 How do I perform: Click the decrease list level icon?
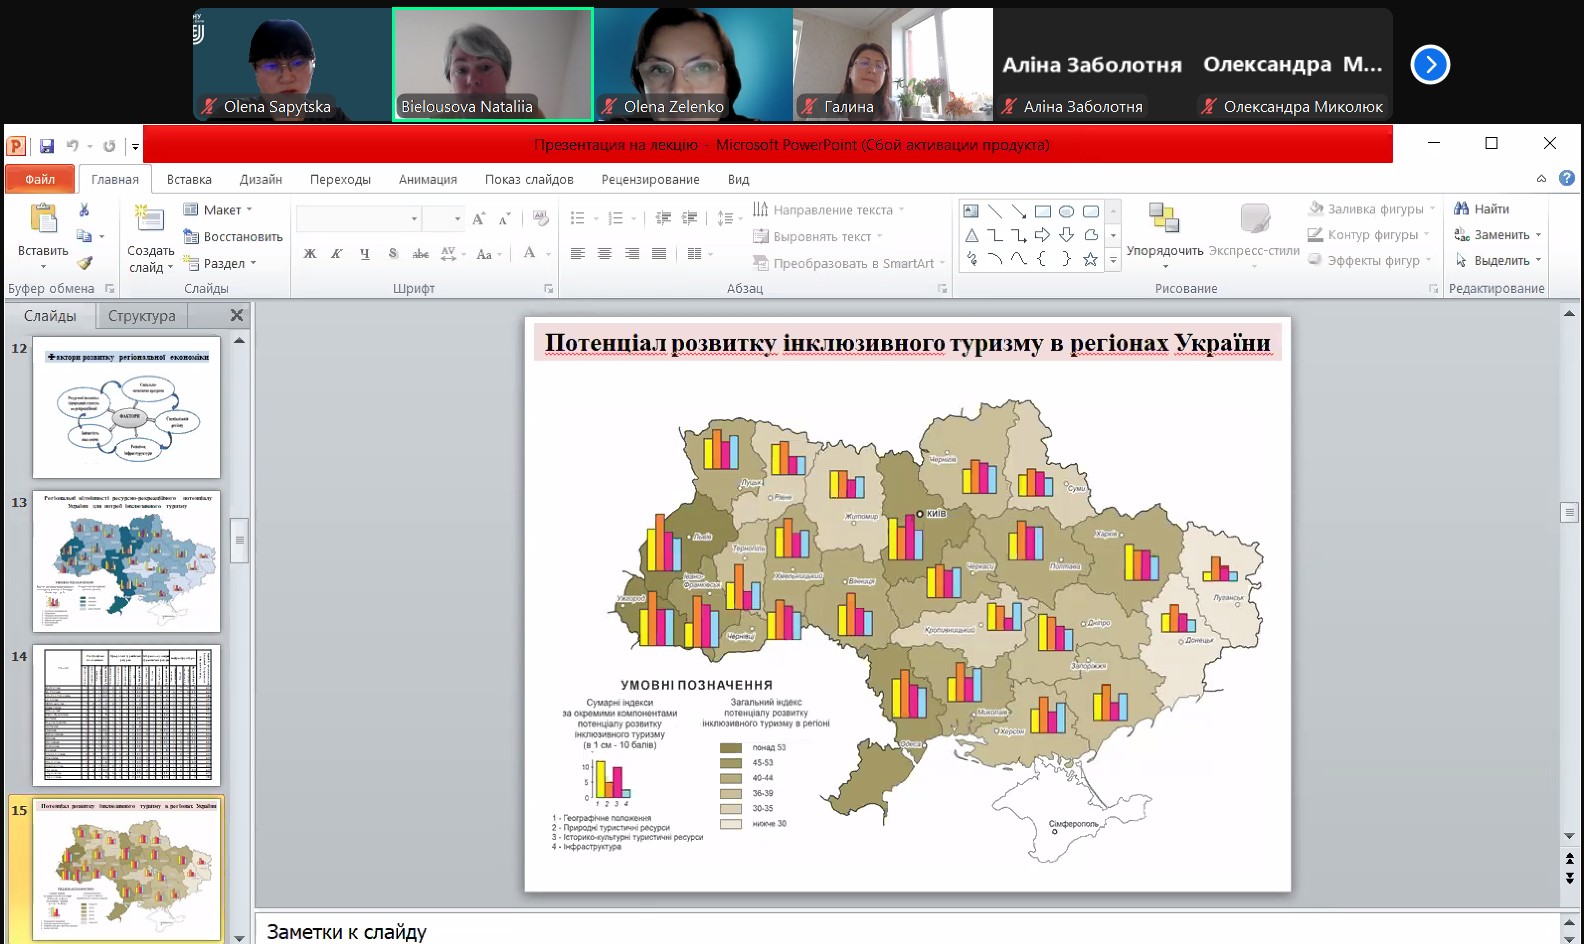[663, 218]
